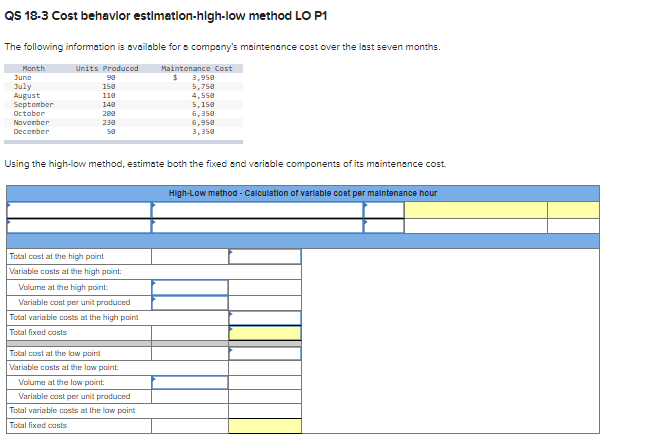Viewport: 655px width, 445px height.
Task: Click the 'December' month row label
Action: (31, 132)
